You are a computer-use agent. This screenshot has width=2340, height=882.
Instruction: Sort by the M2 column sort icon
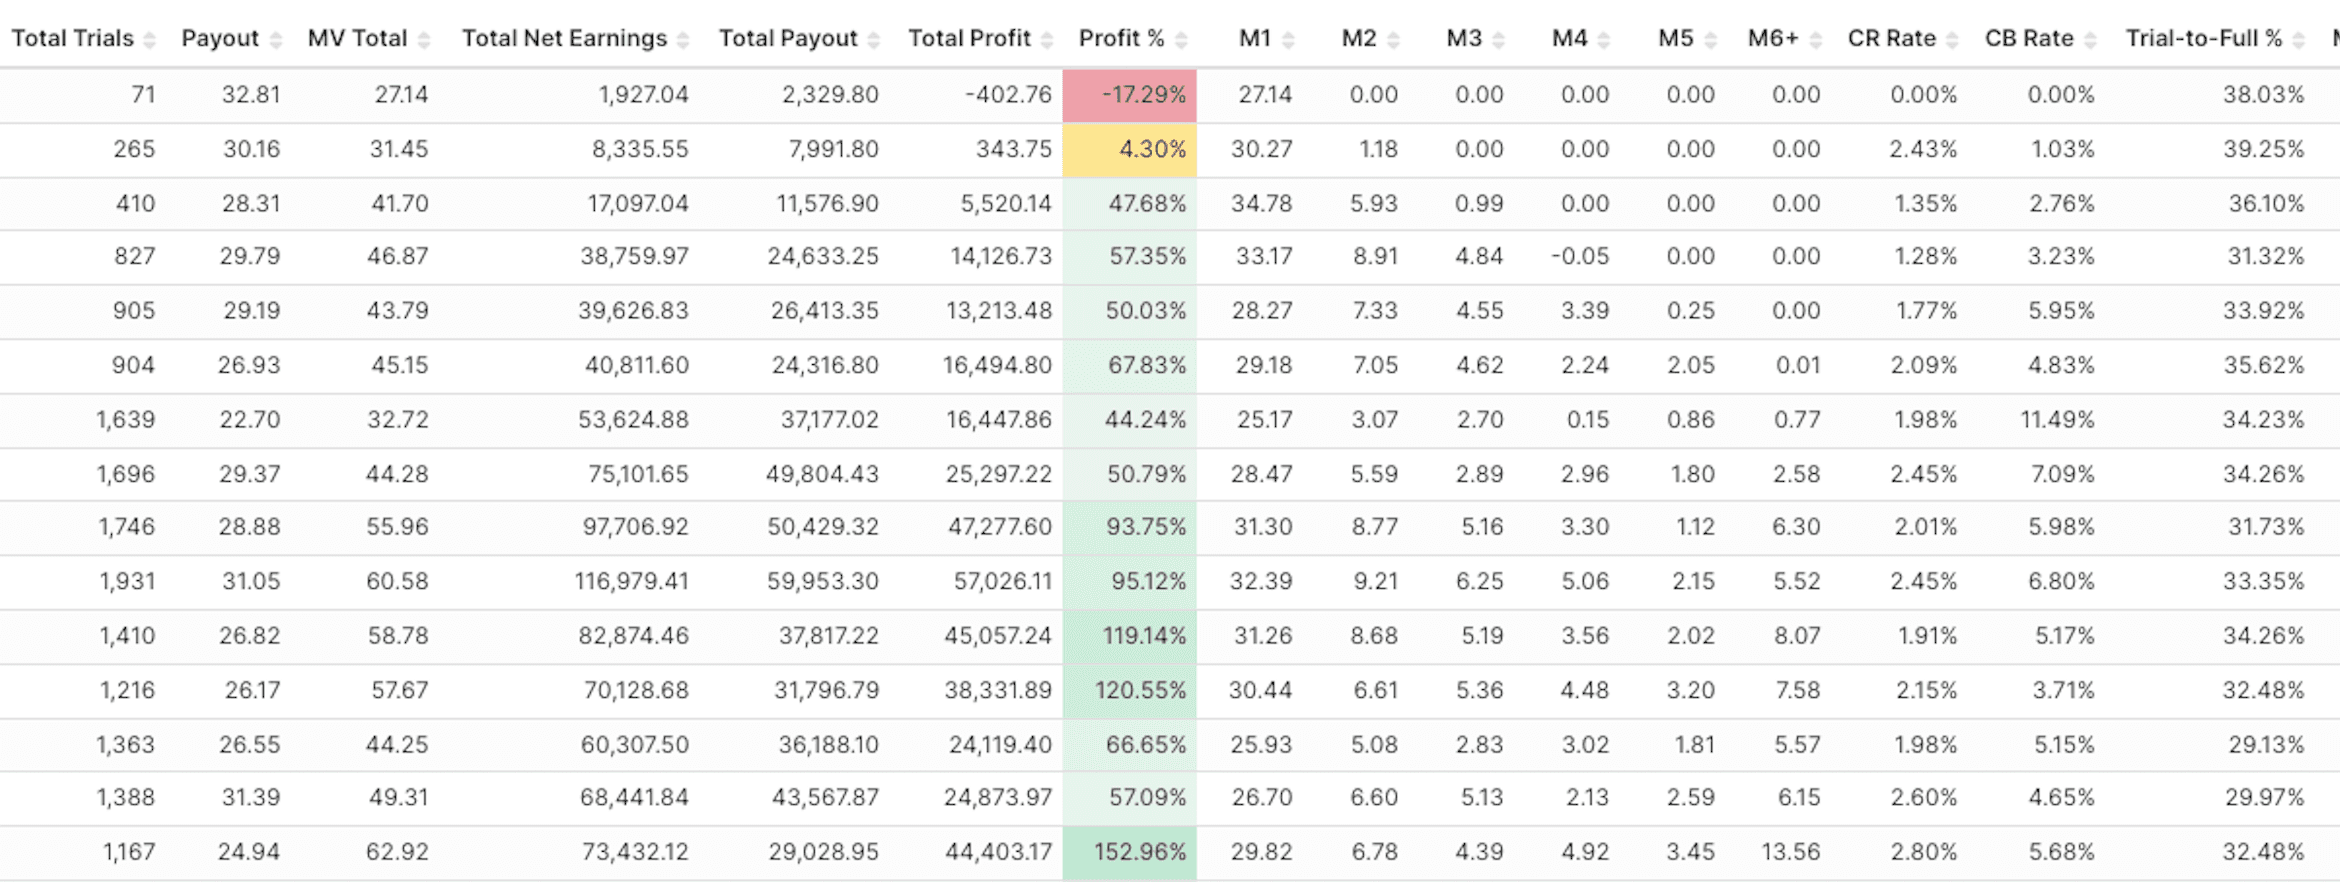coord(1394,40)
